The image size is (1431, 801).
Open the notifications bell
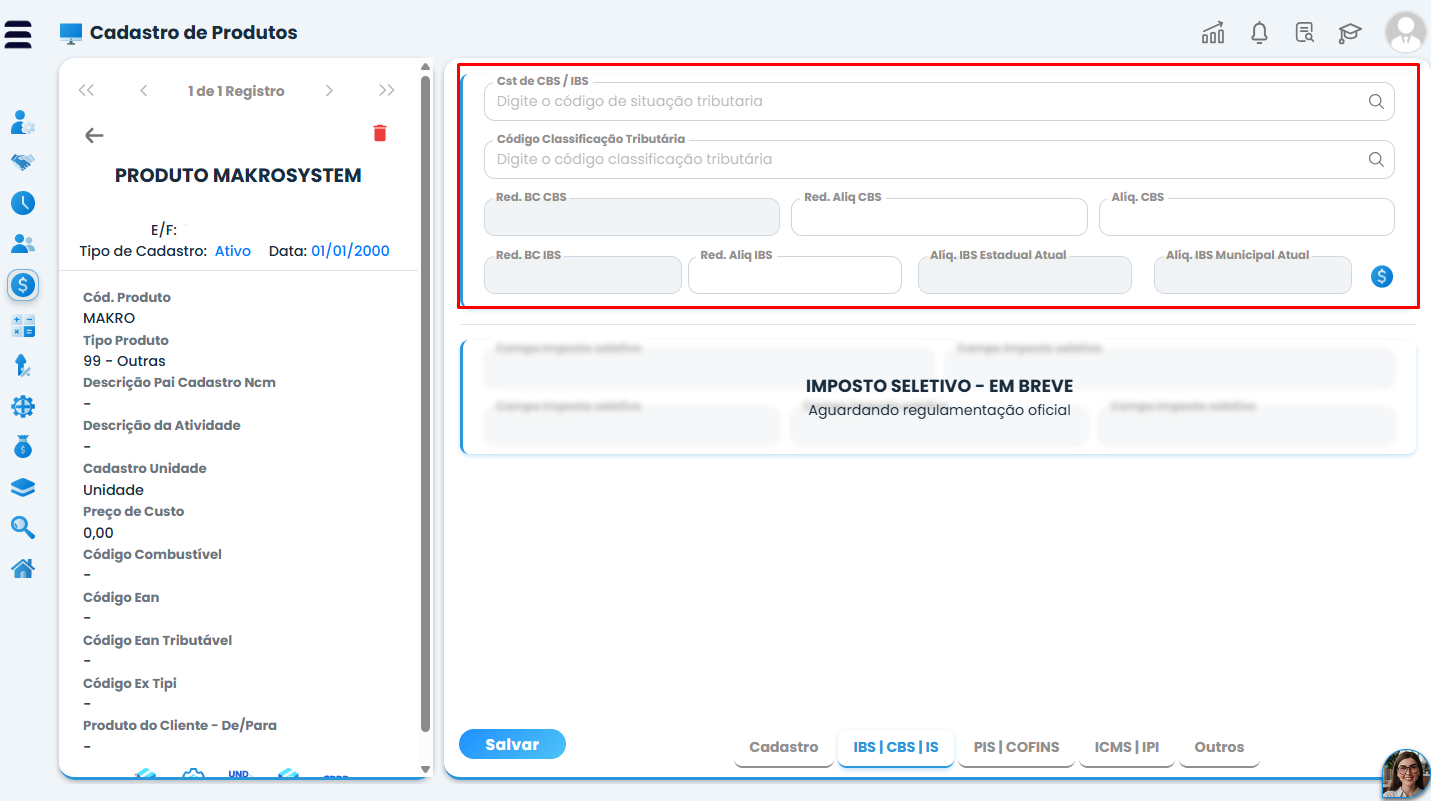[1260, 33]
